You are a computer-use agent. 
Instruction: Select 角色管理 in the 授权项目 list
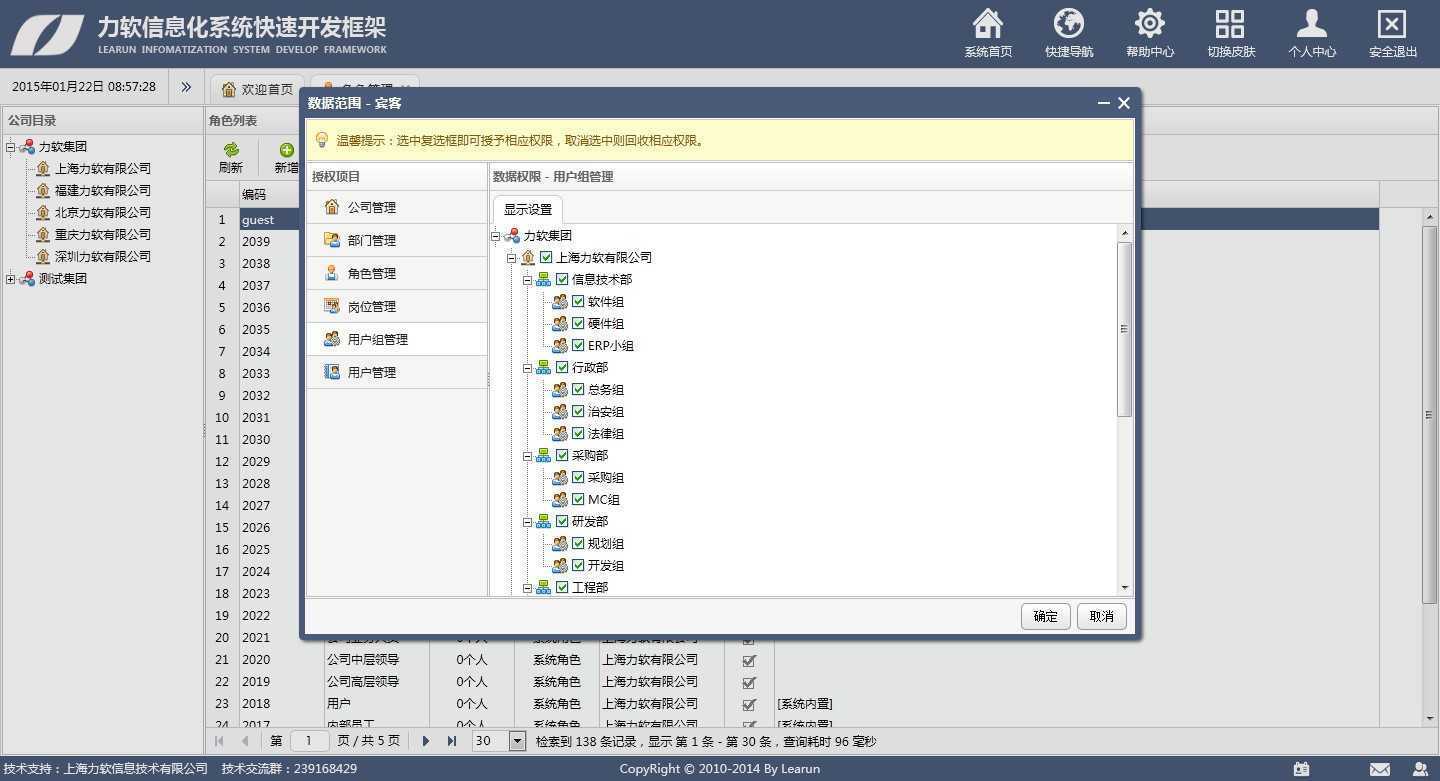pyautogui.click(x=396, y=273)
